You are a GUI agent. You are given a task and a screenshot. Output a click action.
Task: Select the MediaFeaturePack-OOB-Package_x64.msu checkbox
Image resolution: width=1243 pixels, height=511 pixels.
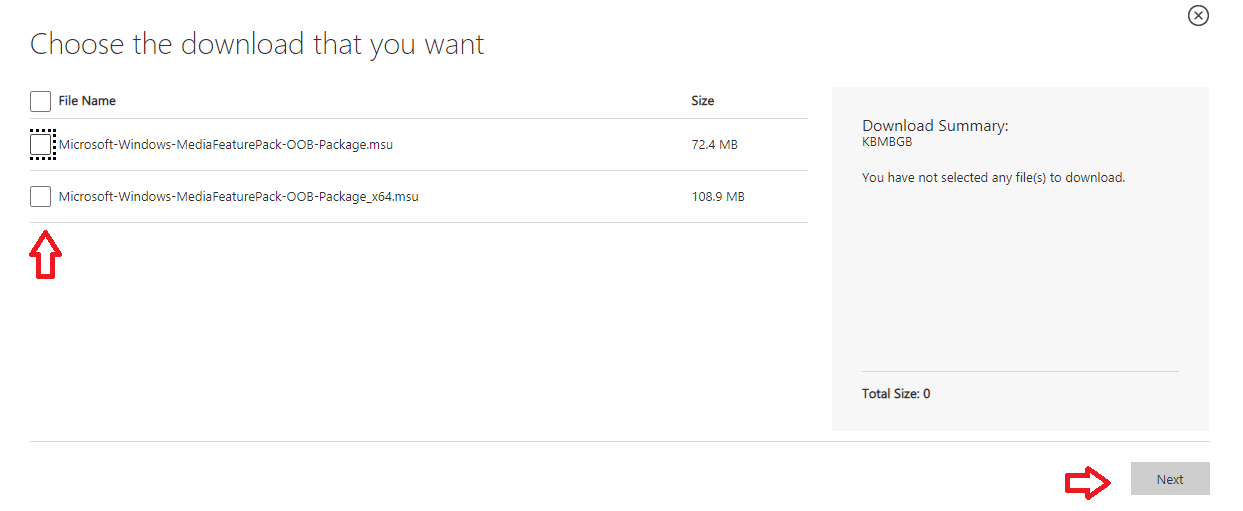pyautogui.click(x=40, y=197)
